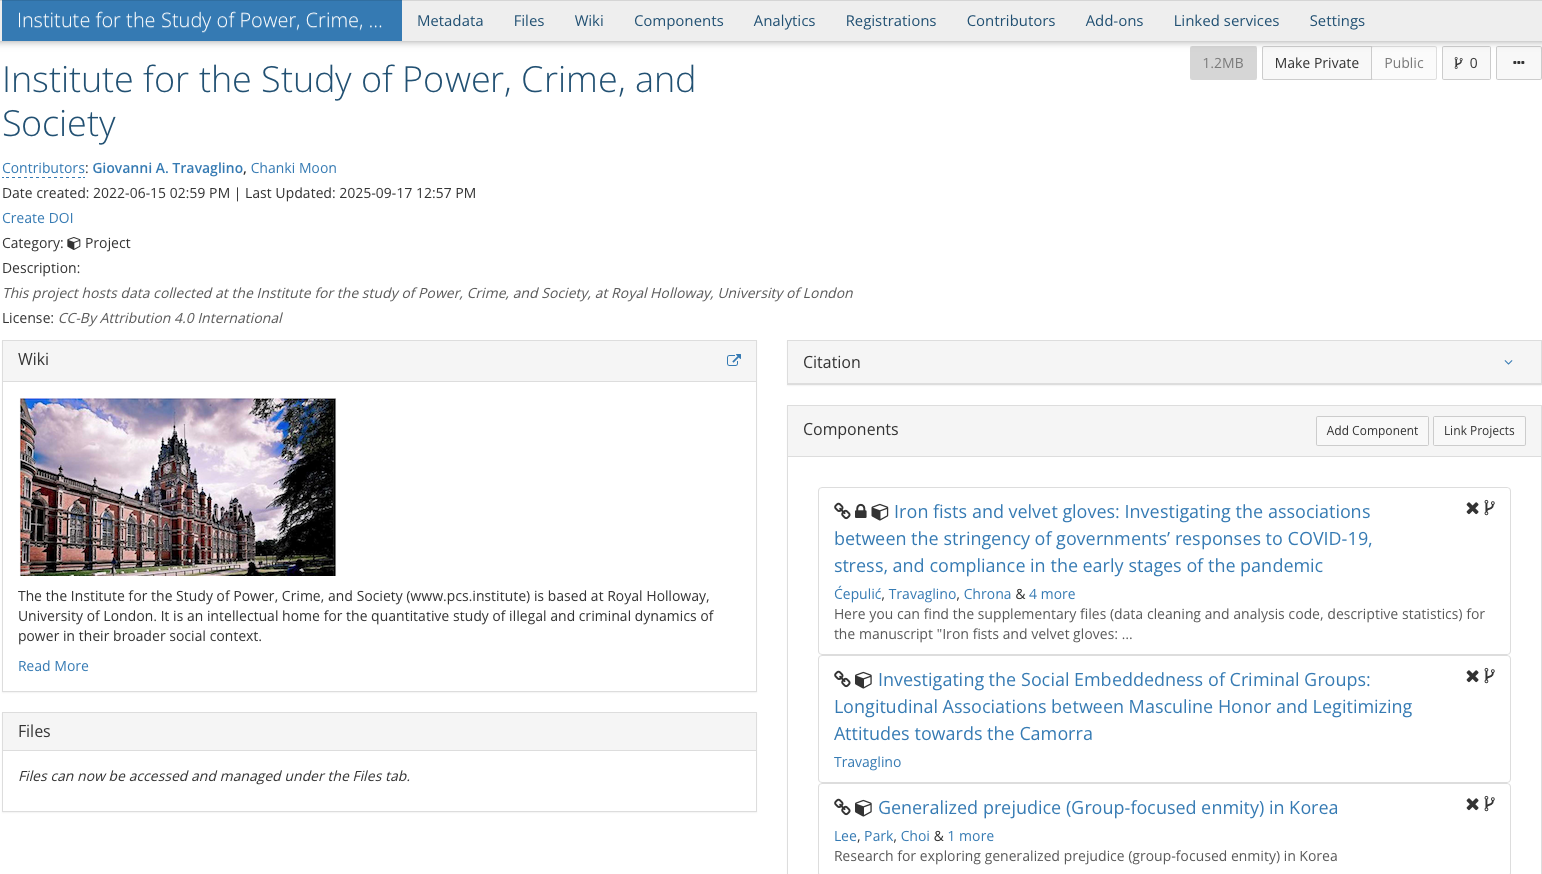
Task: Open the forks counter button
Action: pos(1465,63)
